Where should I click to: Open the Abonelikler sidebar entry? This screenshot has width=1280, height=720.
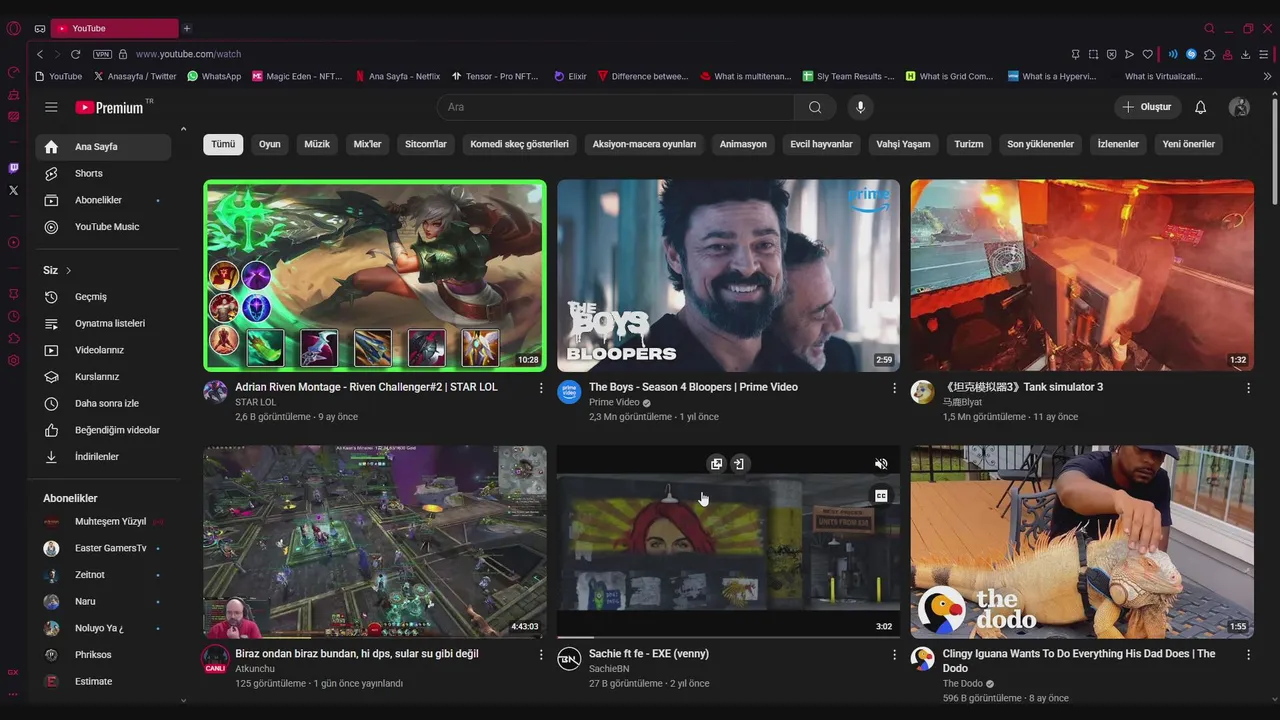pyautogui.click(x=103, y=200)
